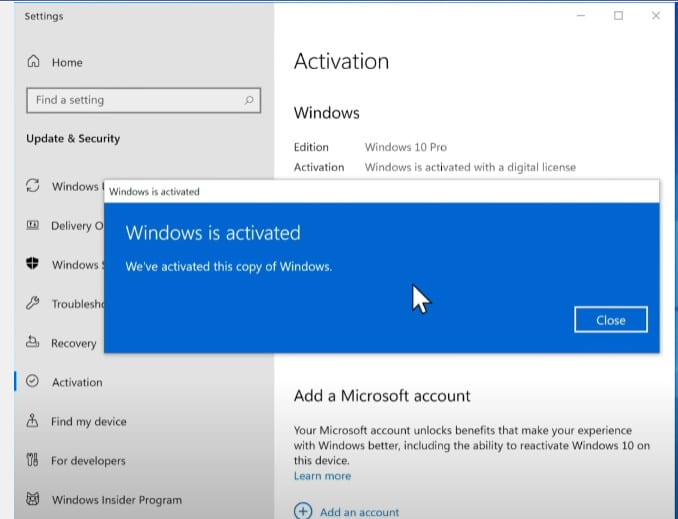This screenshot has width=678, height=519.
Task: Select Activation in the sidebar
Action: pos(77,382)
